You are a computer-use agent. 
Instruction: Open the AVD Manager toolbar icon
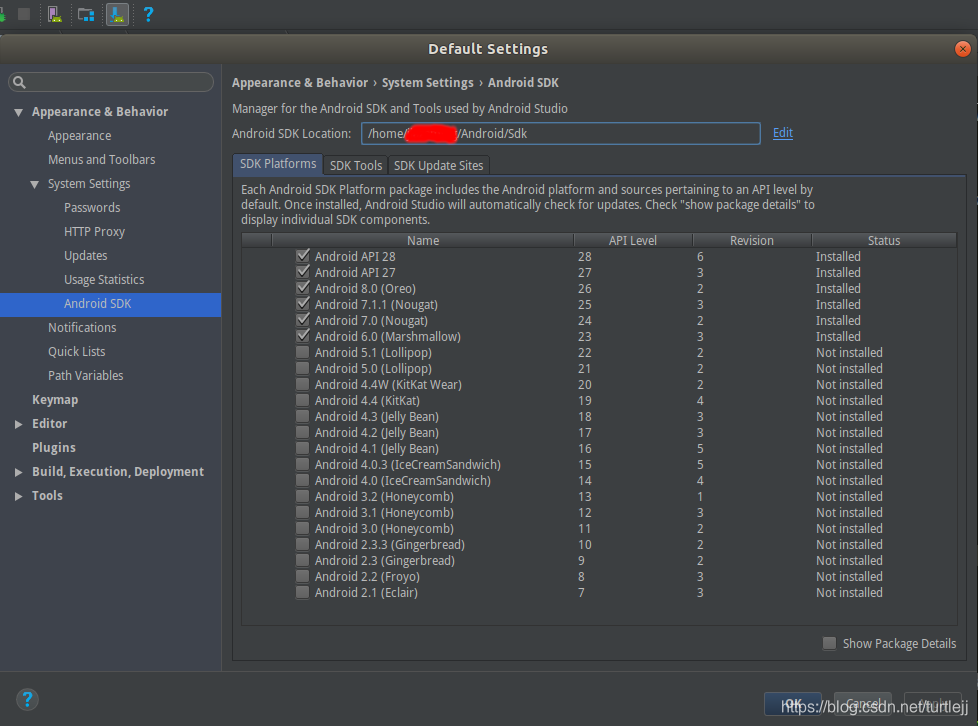[x=55, y=14]
